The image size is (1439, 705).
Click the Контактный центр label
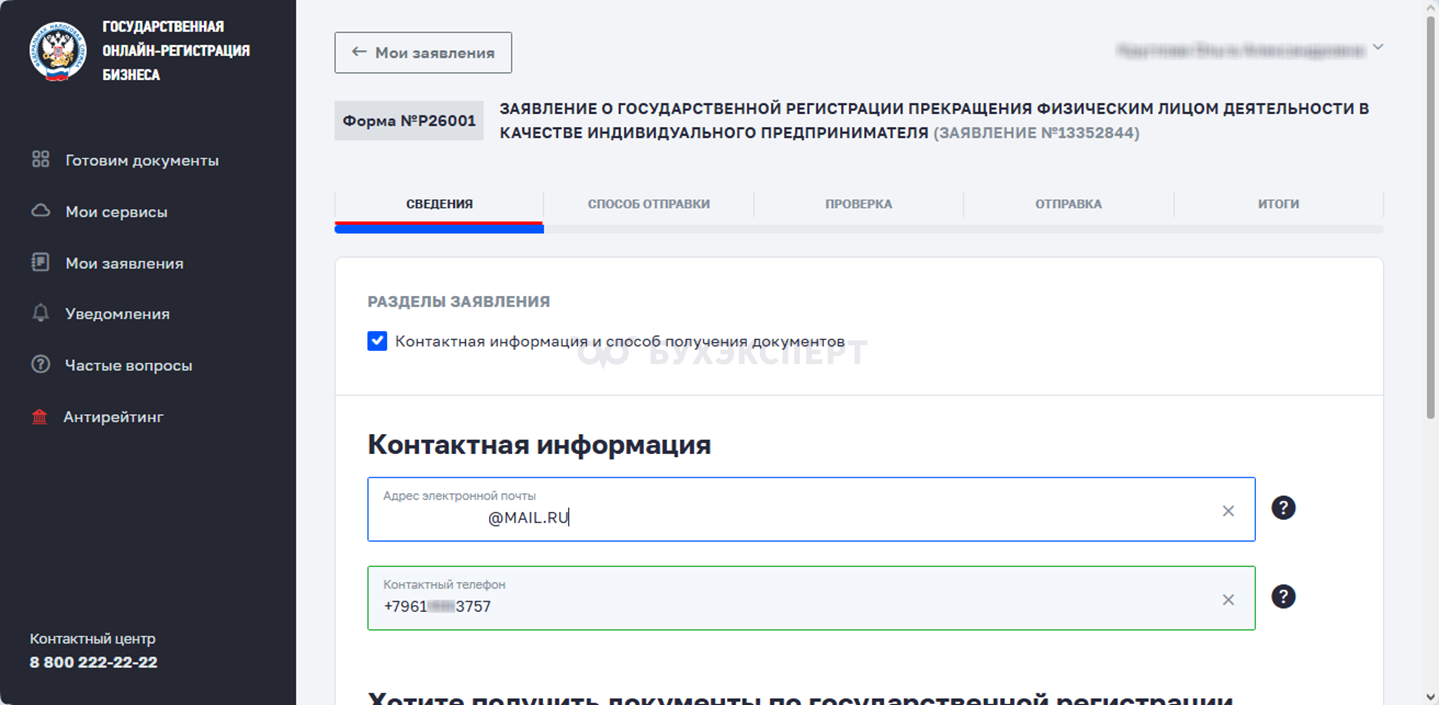pyautogui.click(x=93, y=639)
